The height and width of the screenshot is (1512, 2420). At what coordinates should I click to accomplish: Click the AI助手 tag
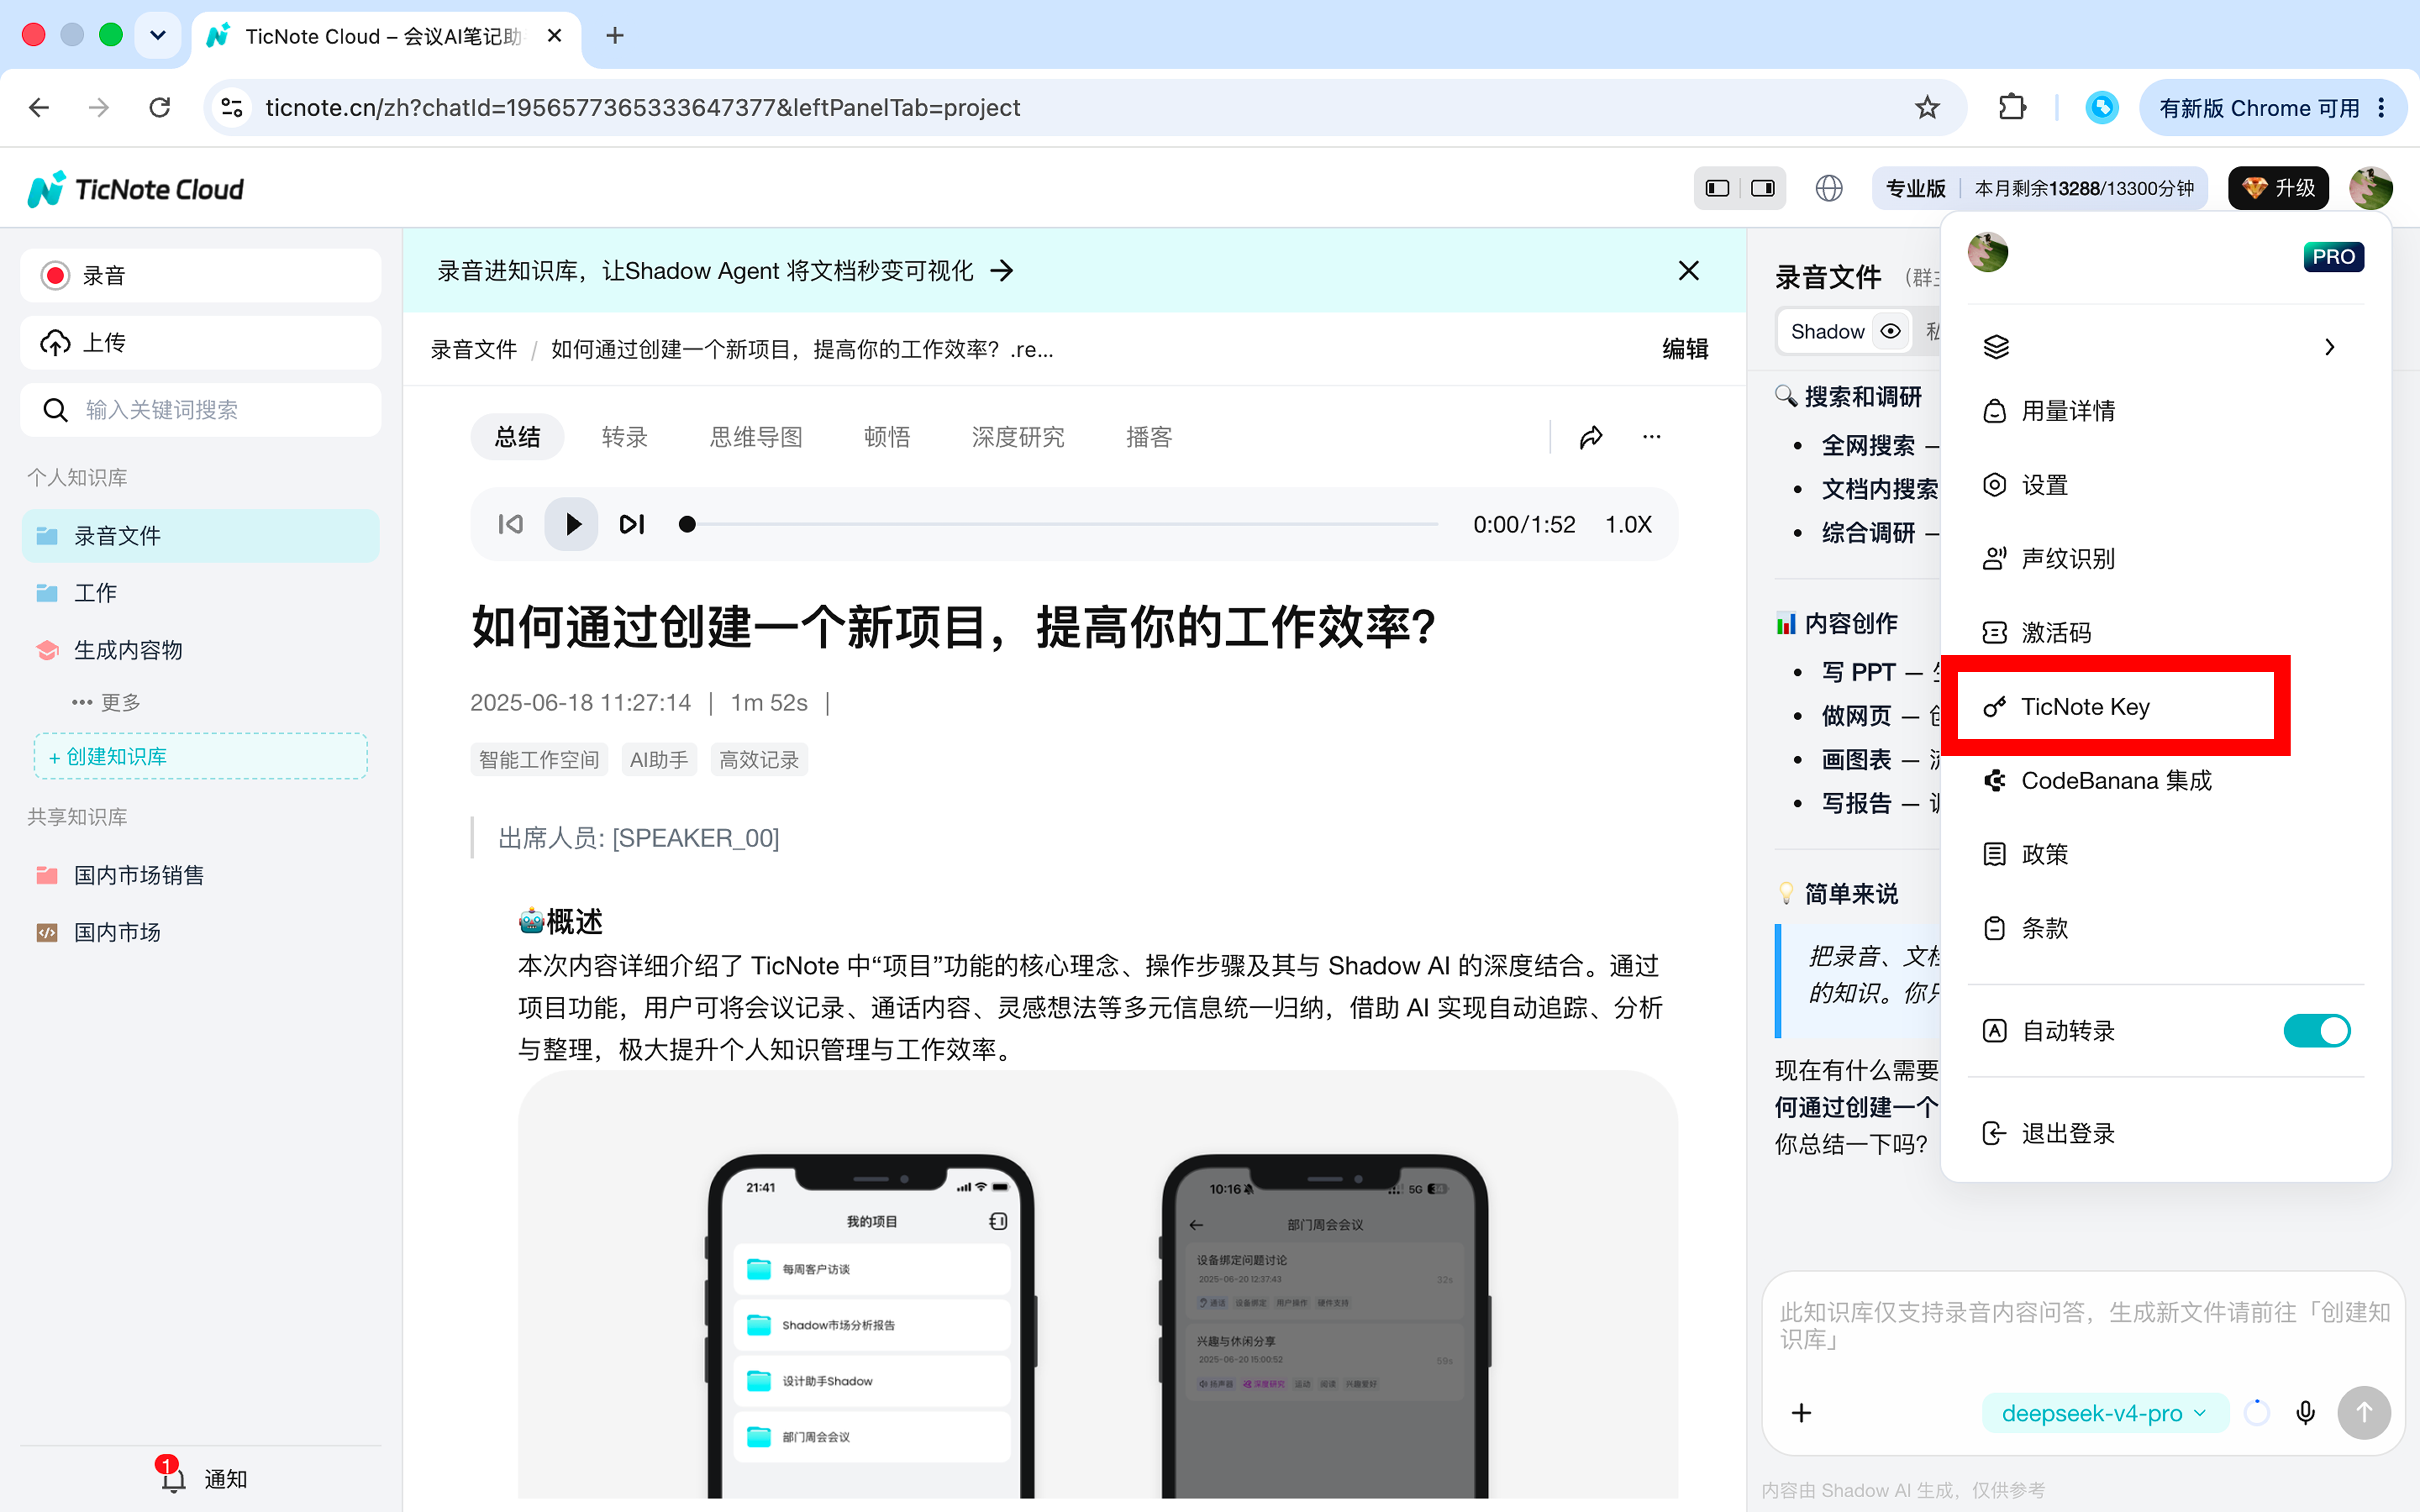[x=659, y=760]
